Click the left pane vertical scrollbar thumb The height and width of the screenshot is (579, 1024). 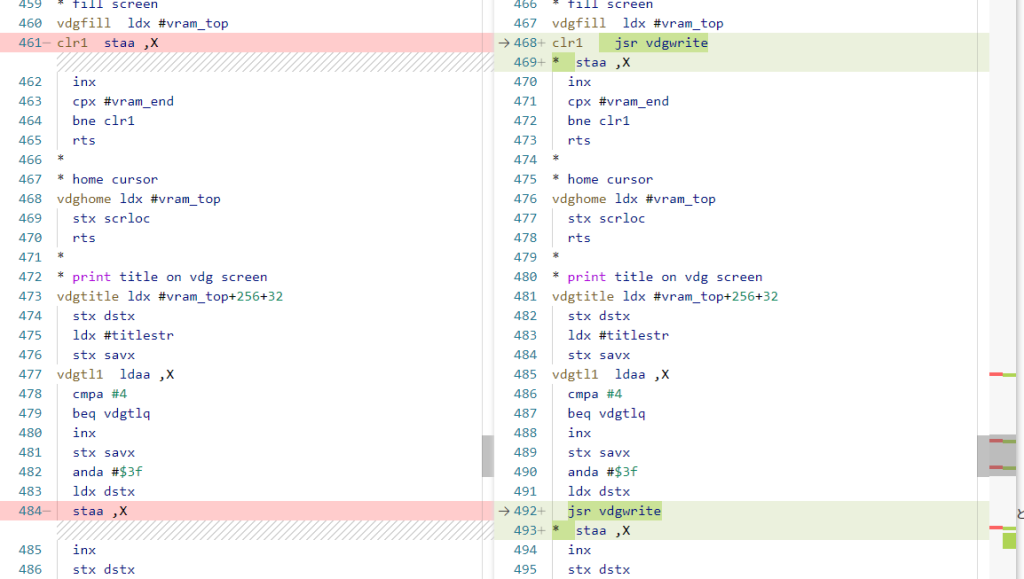[487, 455]
